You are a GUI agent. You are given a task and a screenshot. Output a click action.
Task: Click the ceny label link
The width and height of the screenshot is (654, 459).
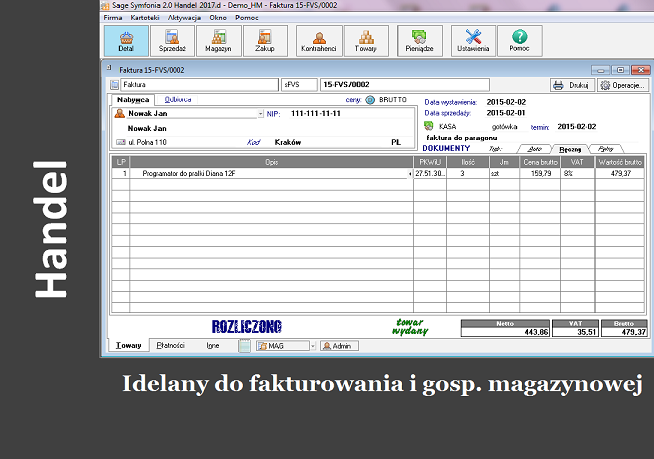click(353, 100)
